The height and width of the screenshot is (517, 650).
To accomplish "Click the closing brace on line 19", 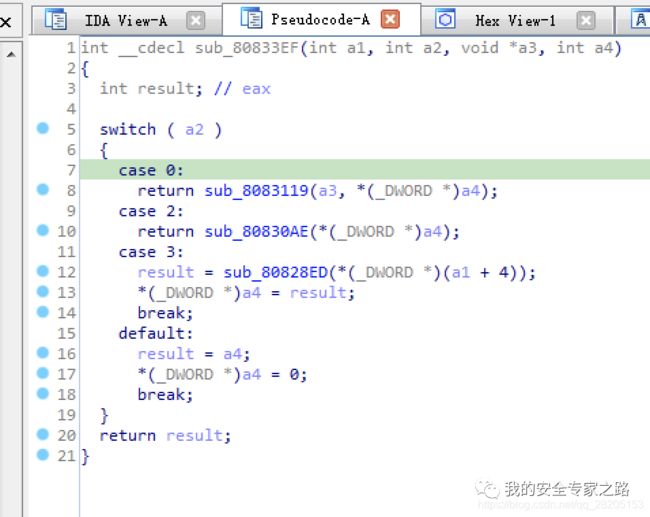I will tap(104, 415).
